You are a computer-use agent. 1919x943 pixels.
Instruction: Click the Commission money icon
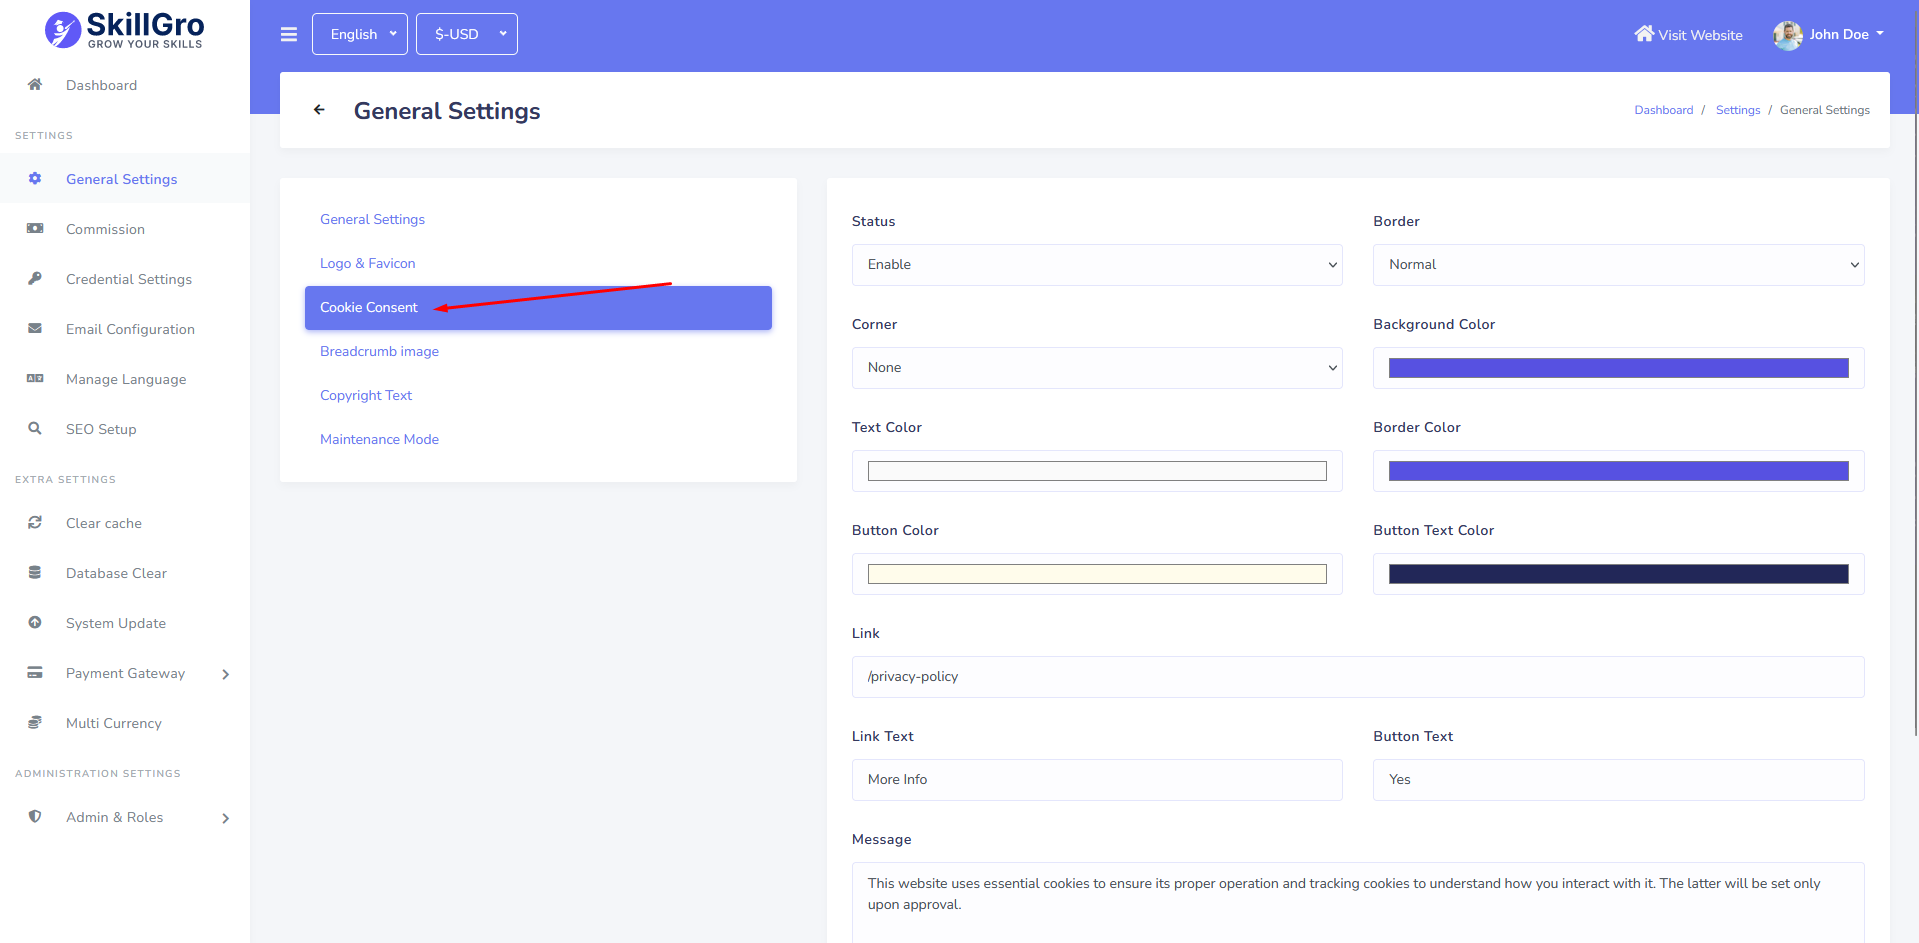point(35,229)
